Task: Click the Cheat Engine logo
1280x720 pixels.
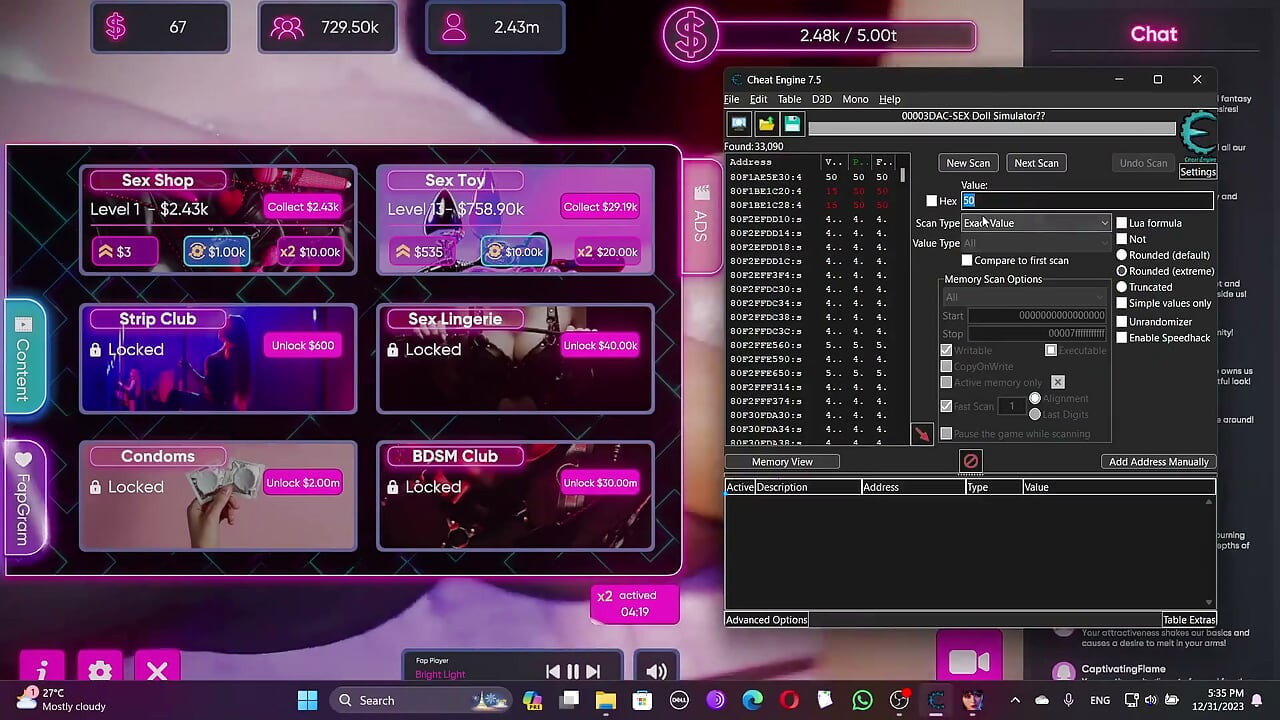Action: pyautogui.click(x=1198, y=134)
